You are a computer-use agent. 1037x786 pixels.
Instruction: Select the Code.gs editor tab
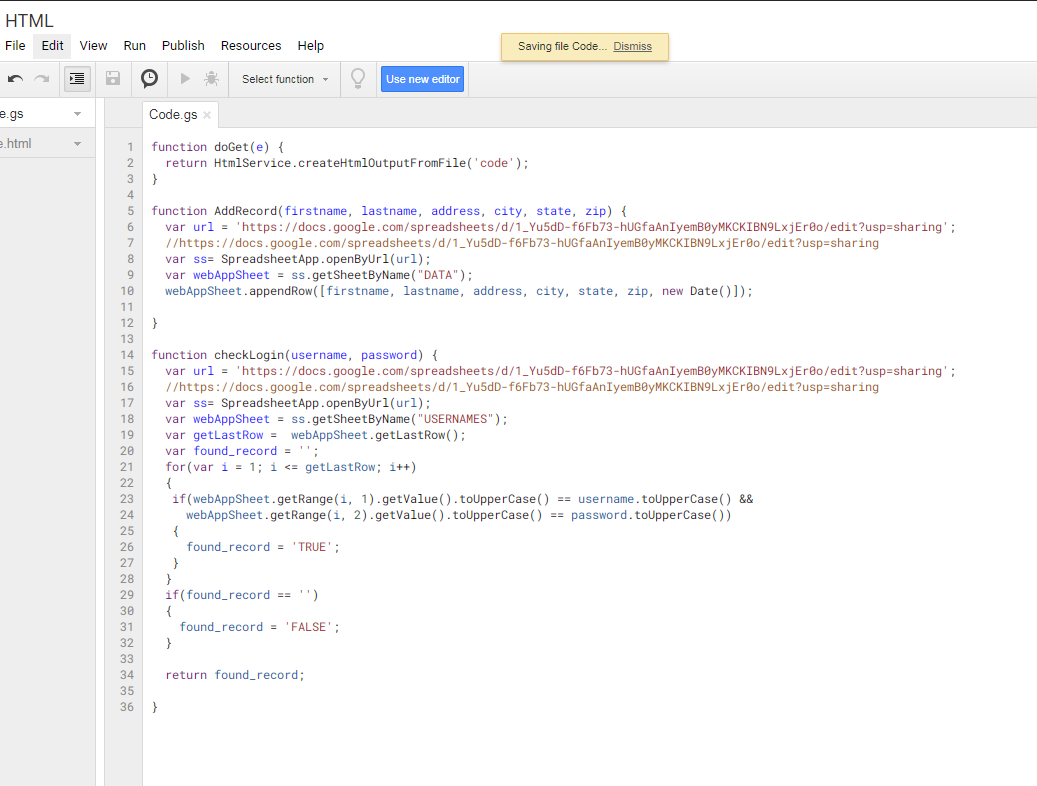173,115
